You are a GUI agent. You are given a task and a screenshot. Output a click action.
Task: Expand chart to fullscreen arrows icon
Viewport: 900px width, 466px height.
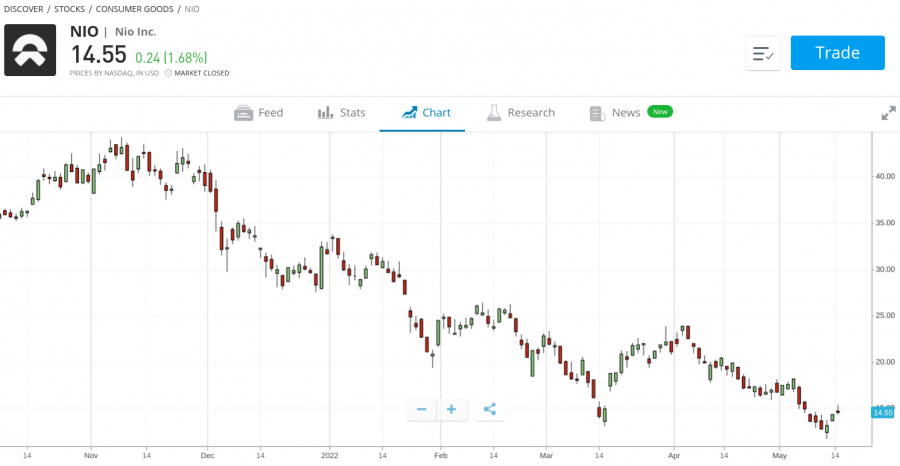tap(888, 113)
